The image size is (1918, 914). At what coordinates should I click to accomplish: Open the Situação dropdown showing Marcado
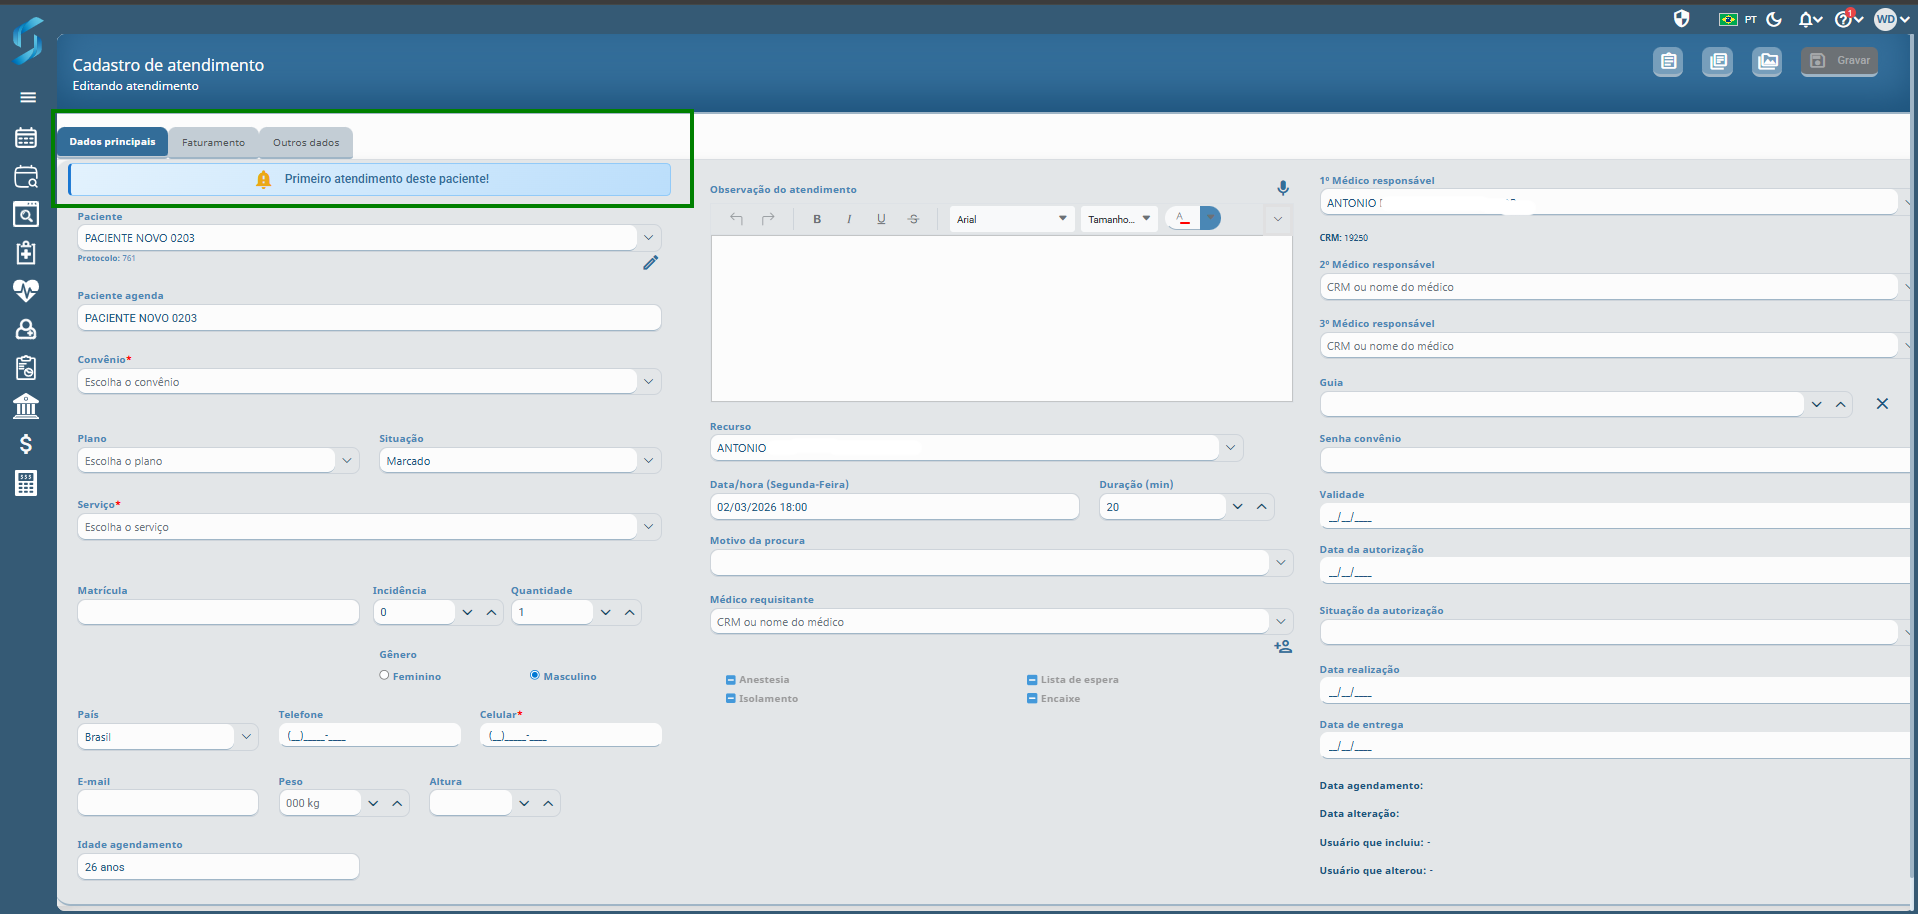648,461
